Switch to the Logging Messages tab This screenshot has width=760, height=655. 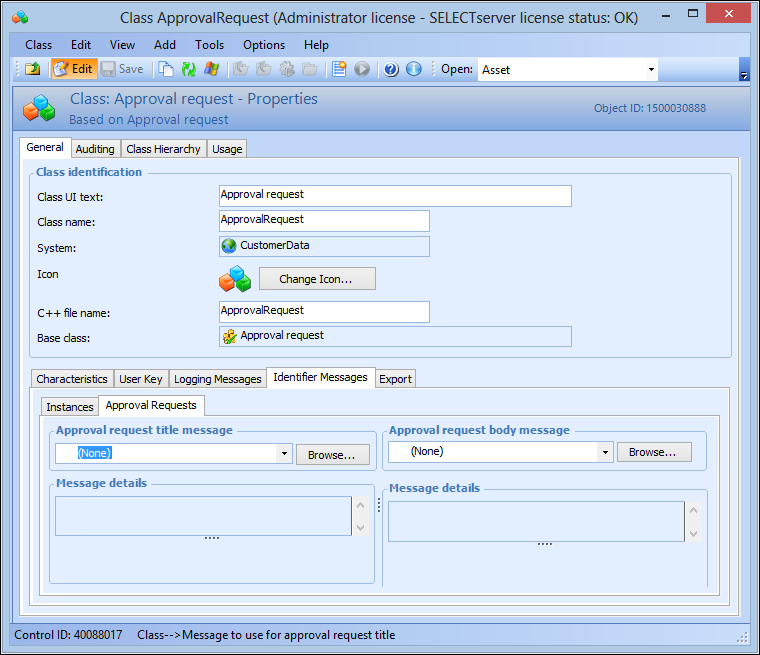pyautogui.click(x=217, y=379)
